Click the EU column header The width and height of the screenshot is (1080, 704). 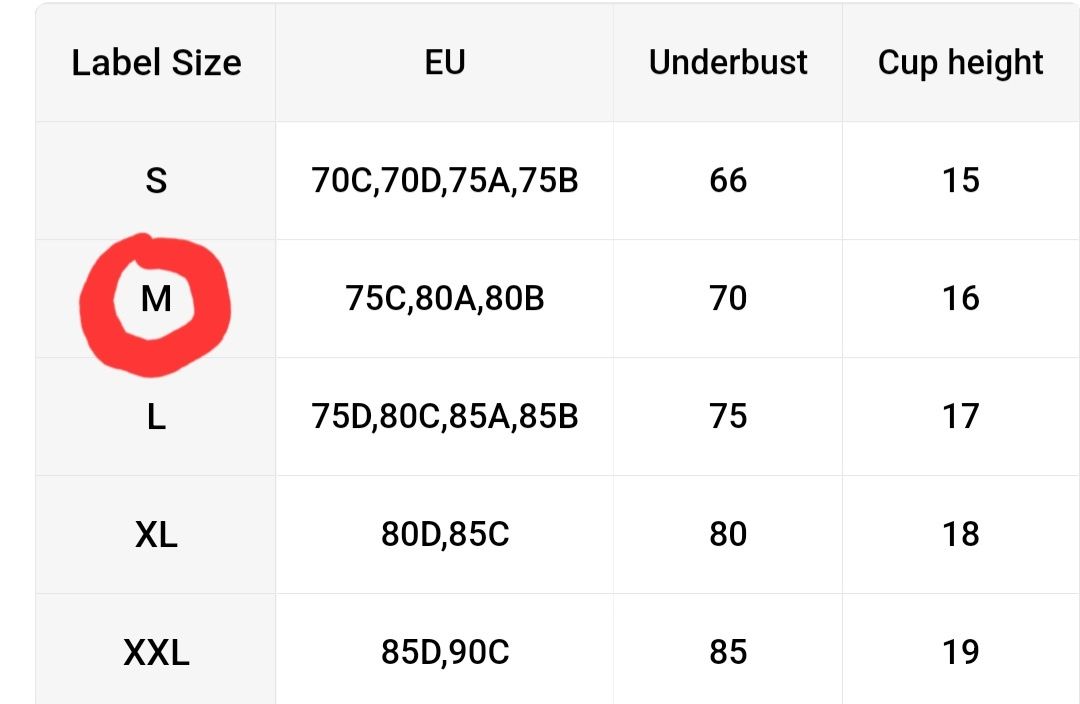click(x=445, y=63)
